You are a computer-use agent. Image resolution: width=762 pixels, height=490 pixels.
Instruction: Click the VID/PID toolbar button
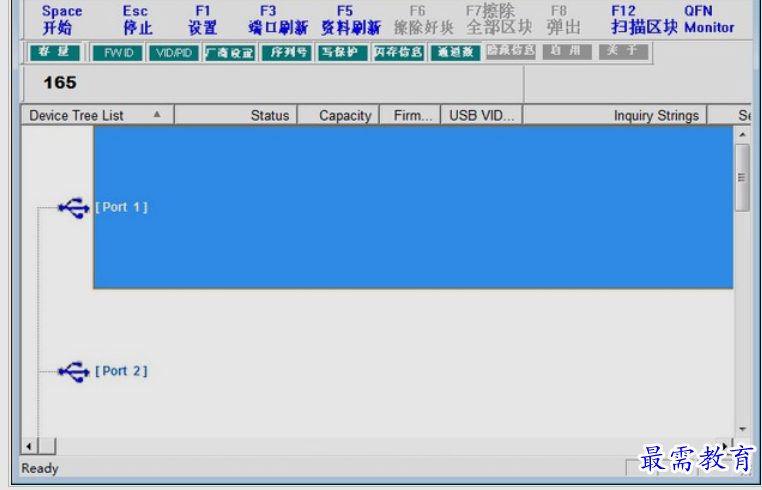173,52
